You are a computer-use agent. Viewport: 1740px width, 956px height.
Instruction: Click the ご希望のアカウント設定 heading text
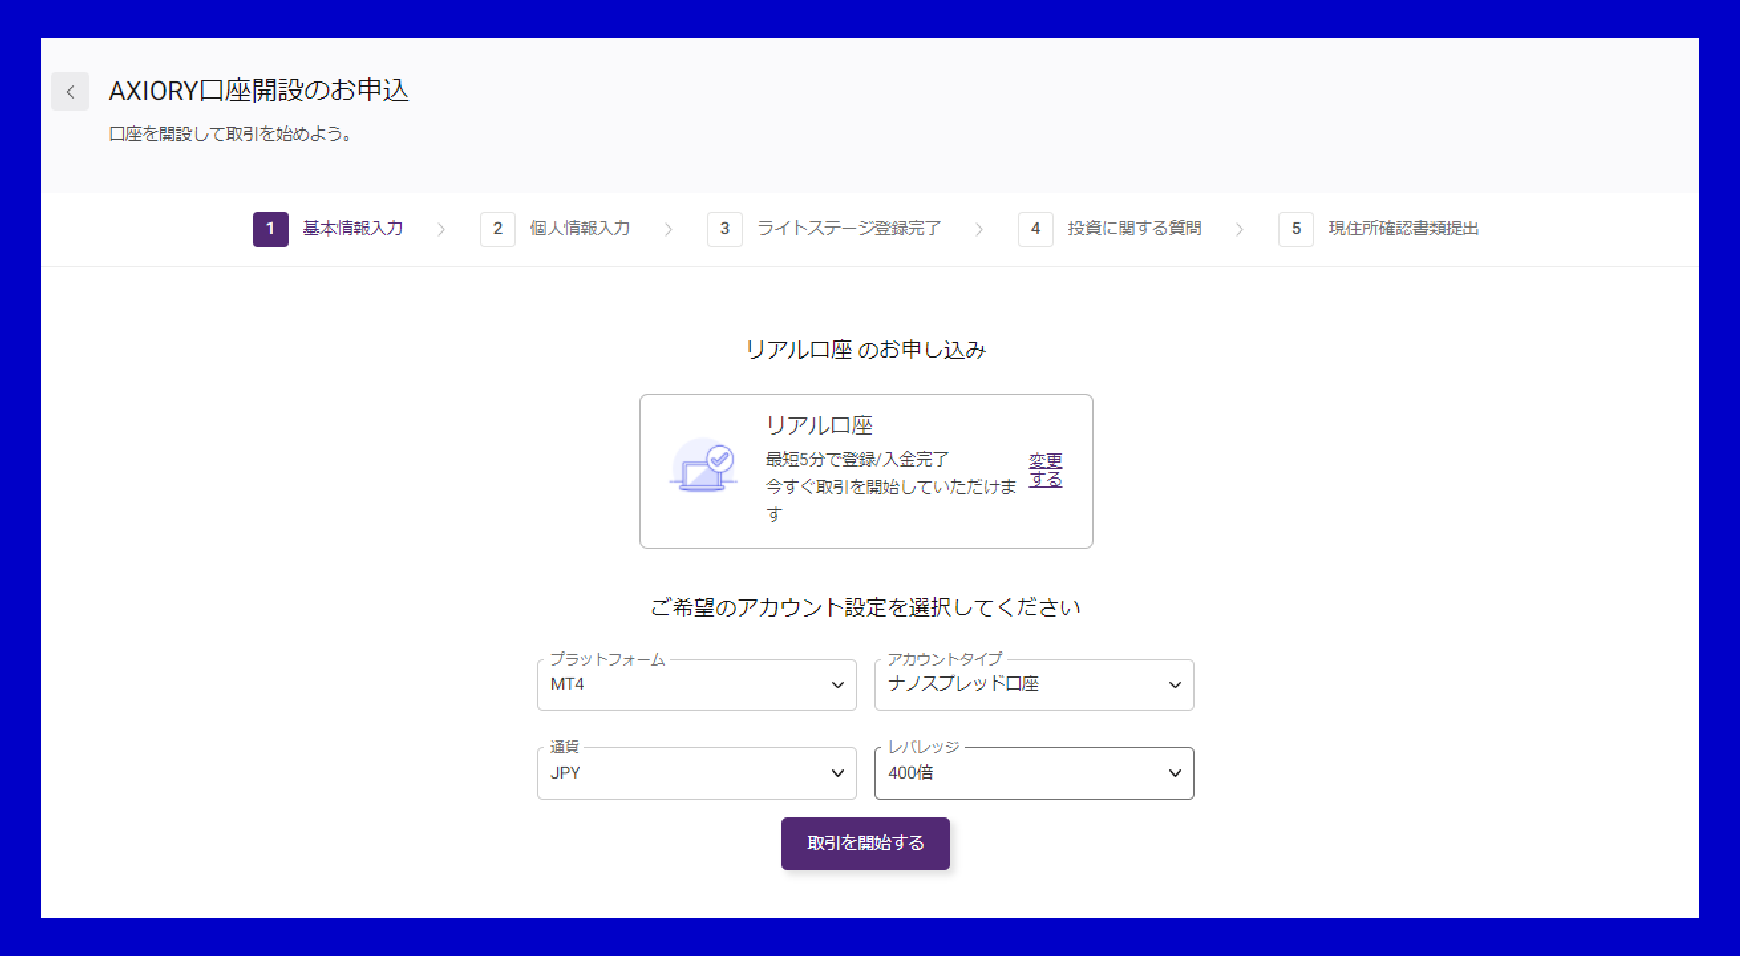pyautogui.click(x=865, y=608)
